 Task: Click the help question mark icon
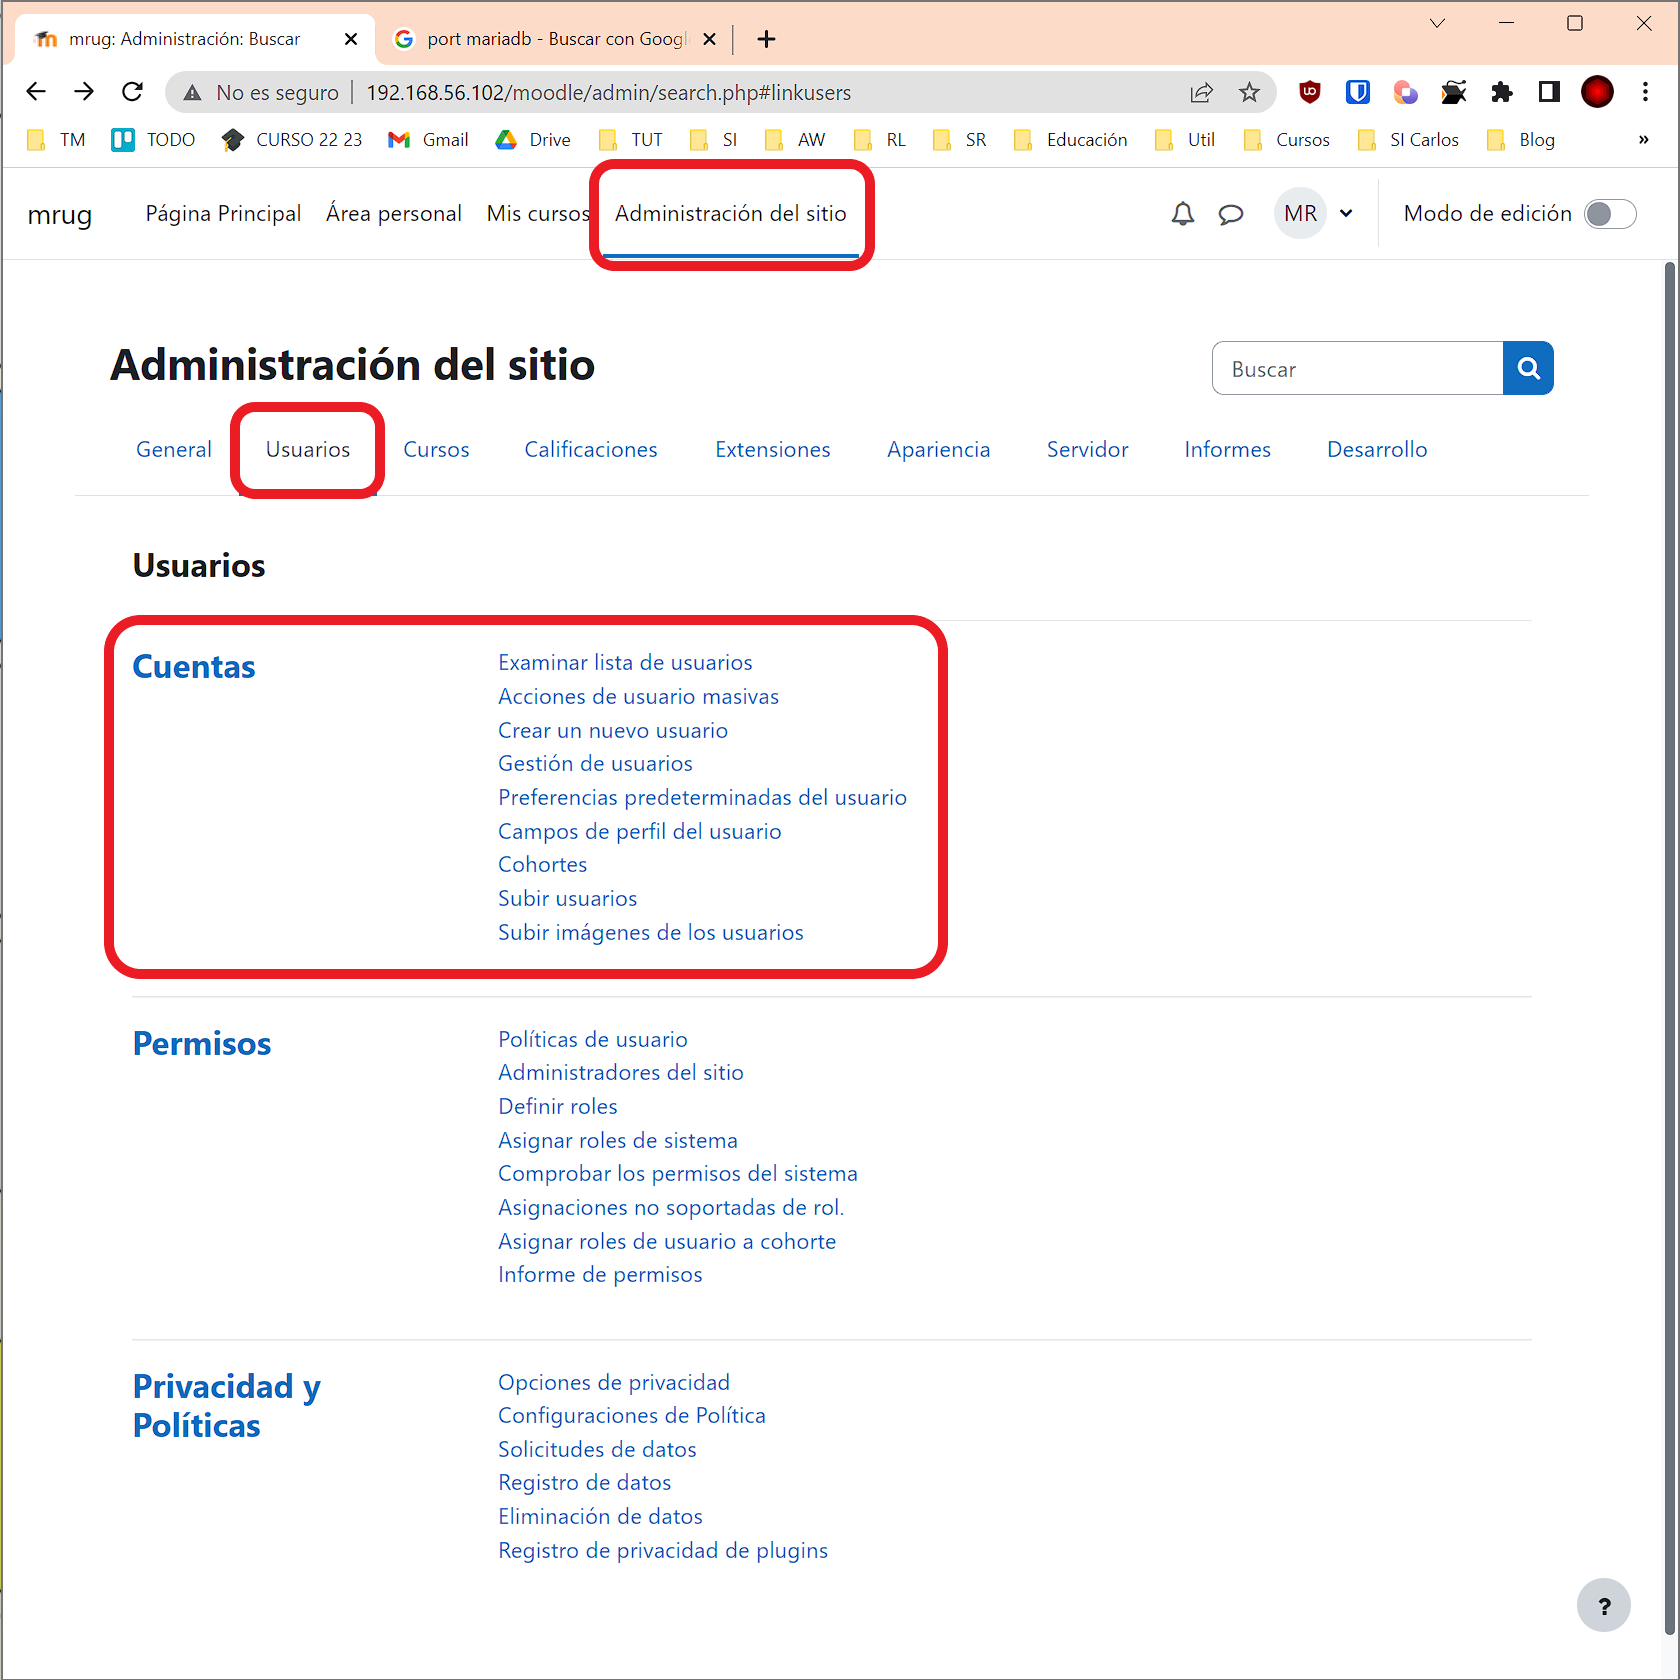coord(1604,1605)
